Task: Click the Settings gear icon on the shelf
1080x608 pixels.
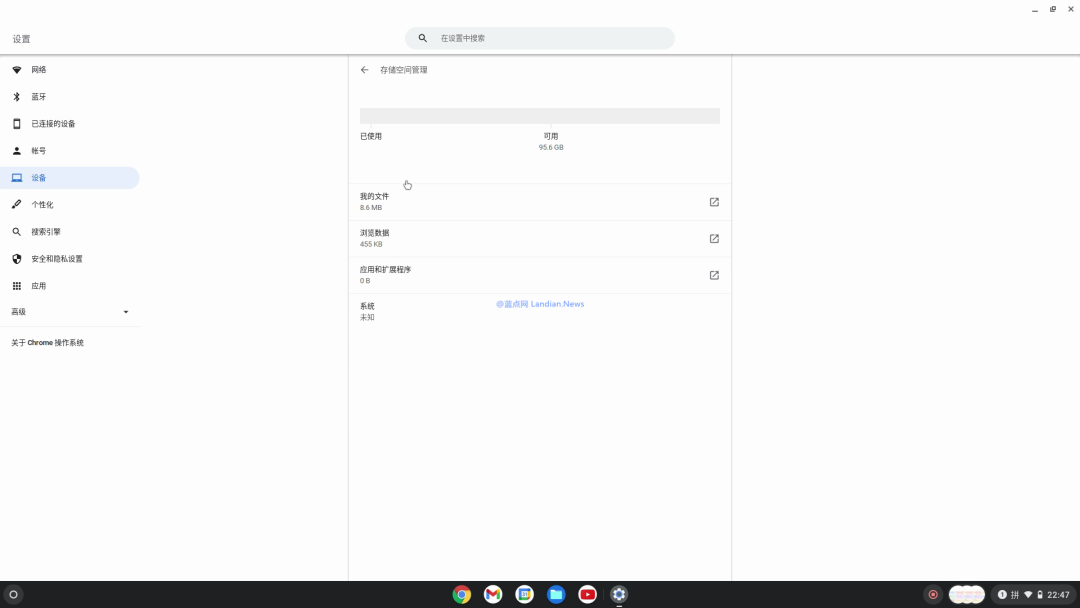Action: pyautogui.click(x=619, y=594)
